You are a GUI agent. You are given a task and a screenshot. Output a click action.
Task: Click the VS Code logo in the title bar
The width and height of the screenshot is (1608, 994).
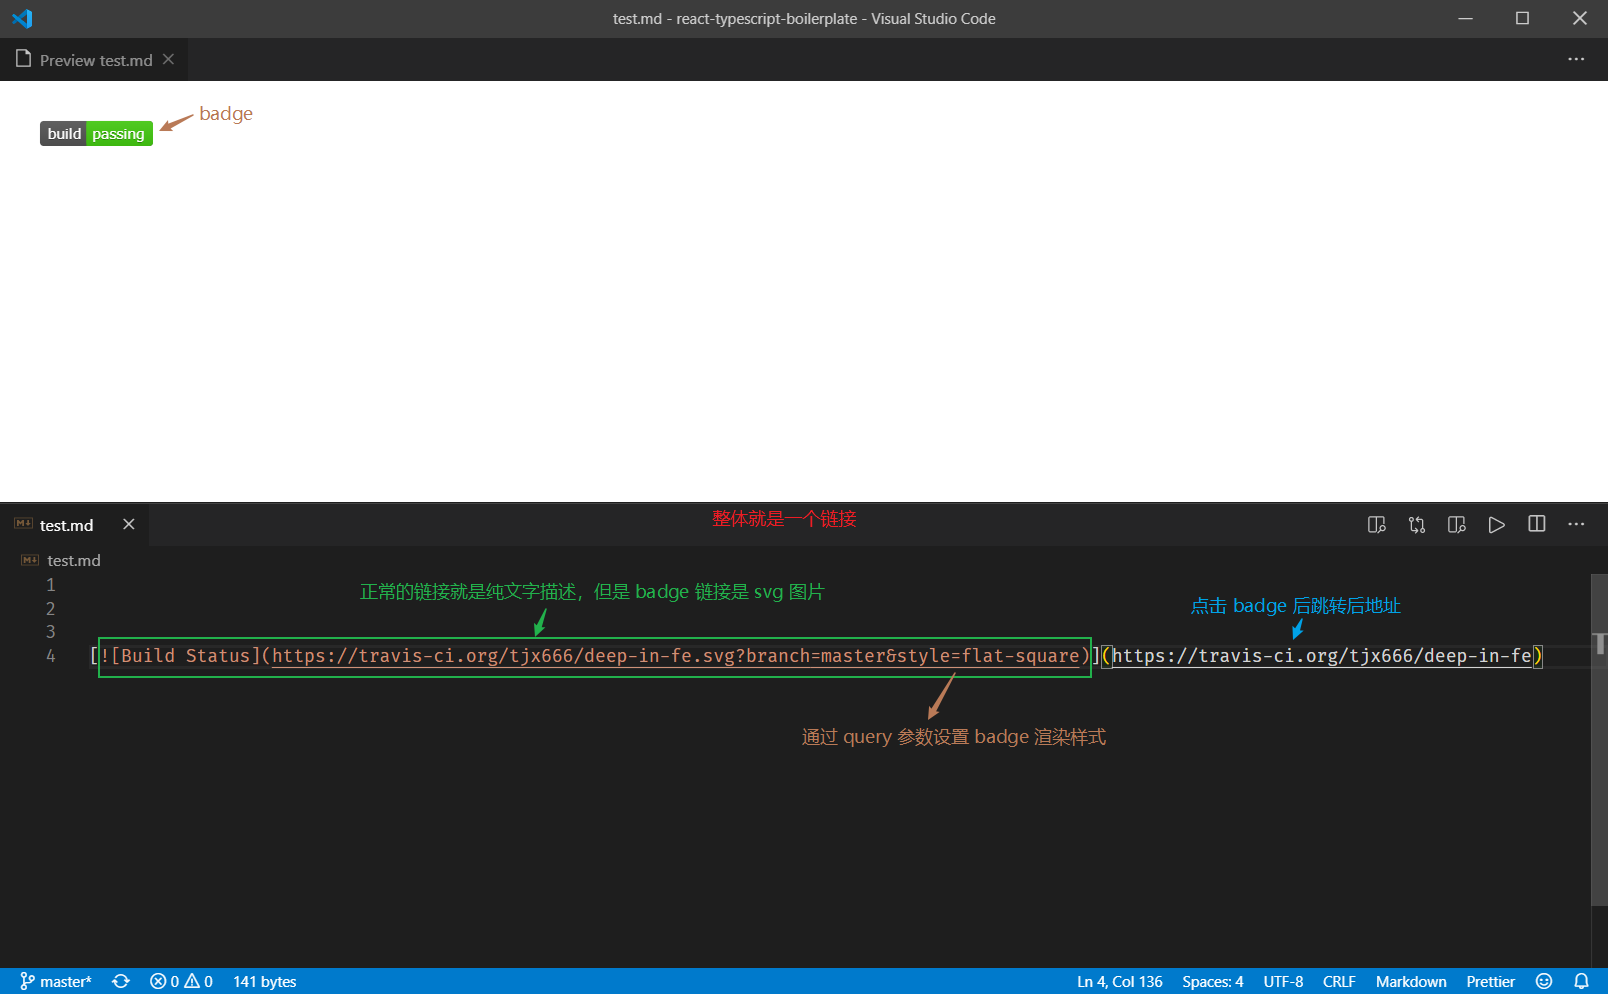coord(22,19)
